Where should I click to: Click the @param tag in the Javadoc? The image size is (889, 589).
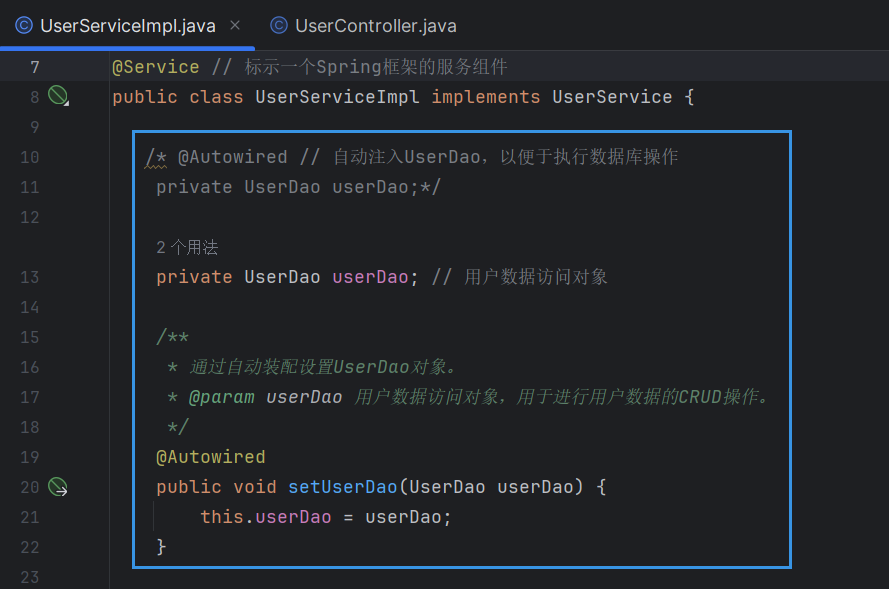click(221, 397)
